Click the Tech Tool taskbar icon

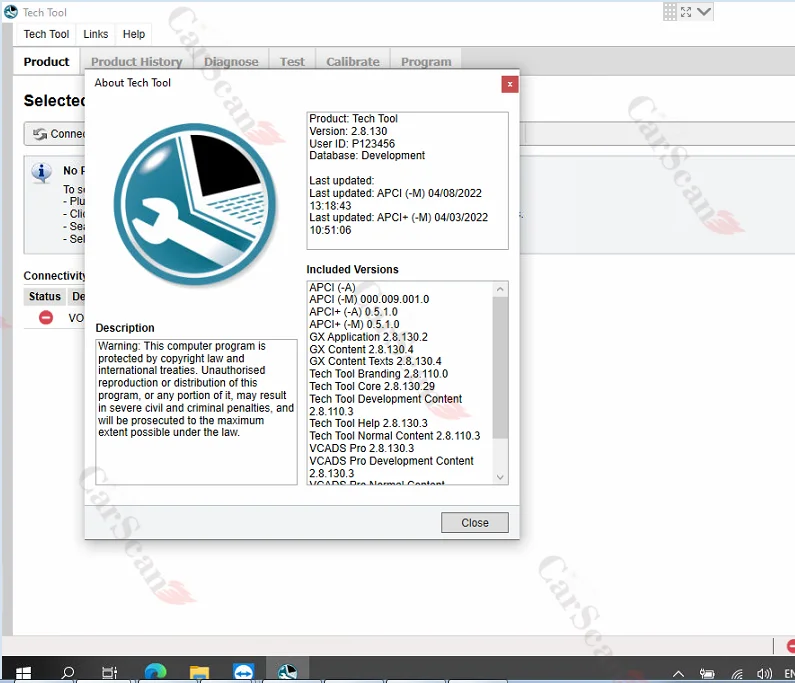[x=287, y=671]
